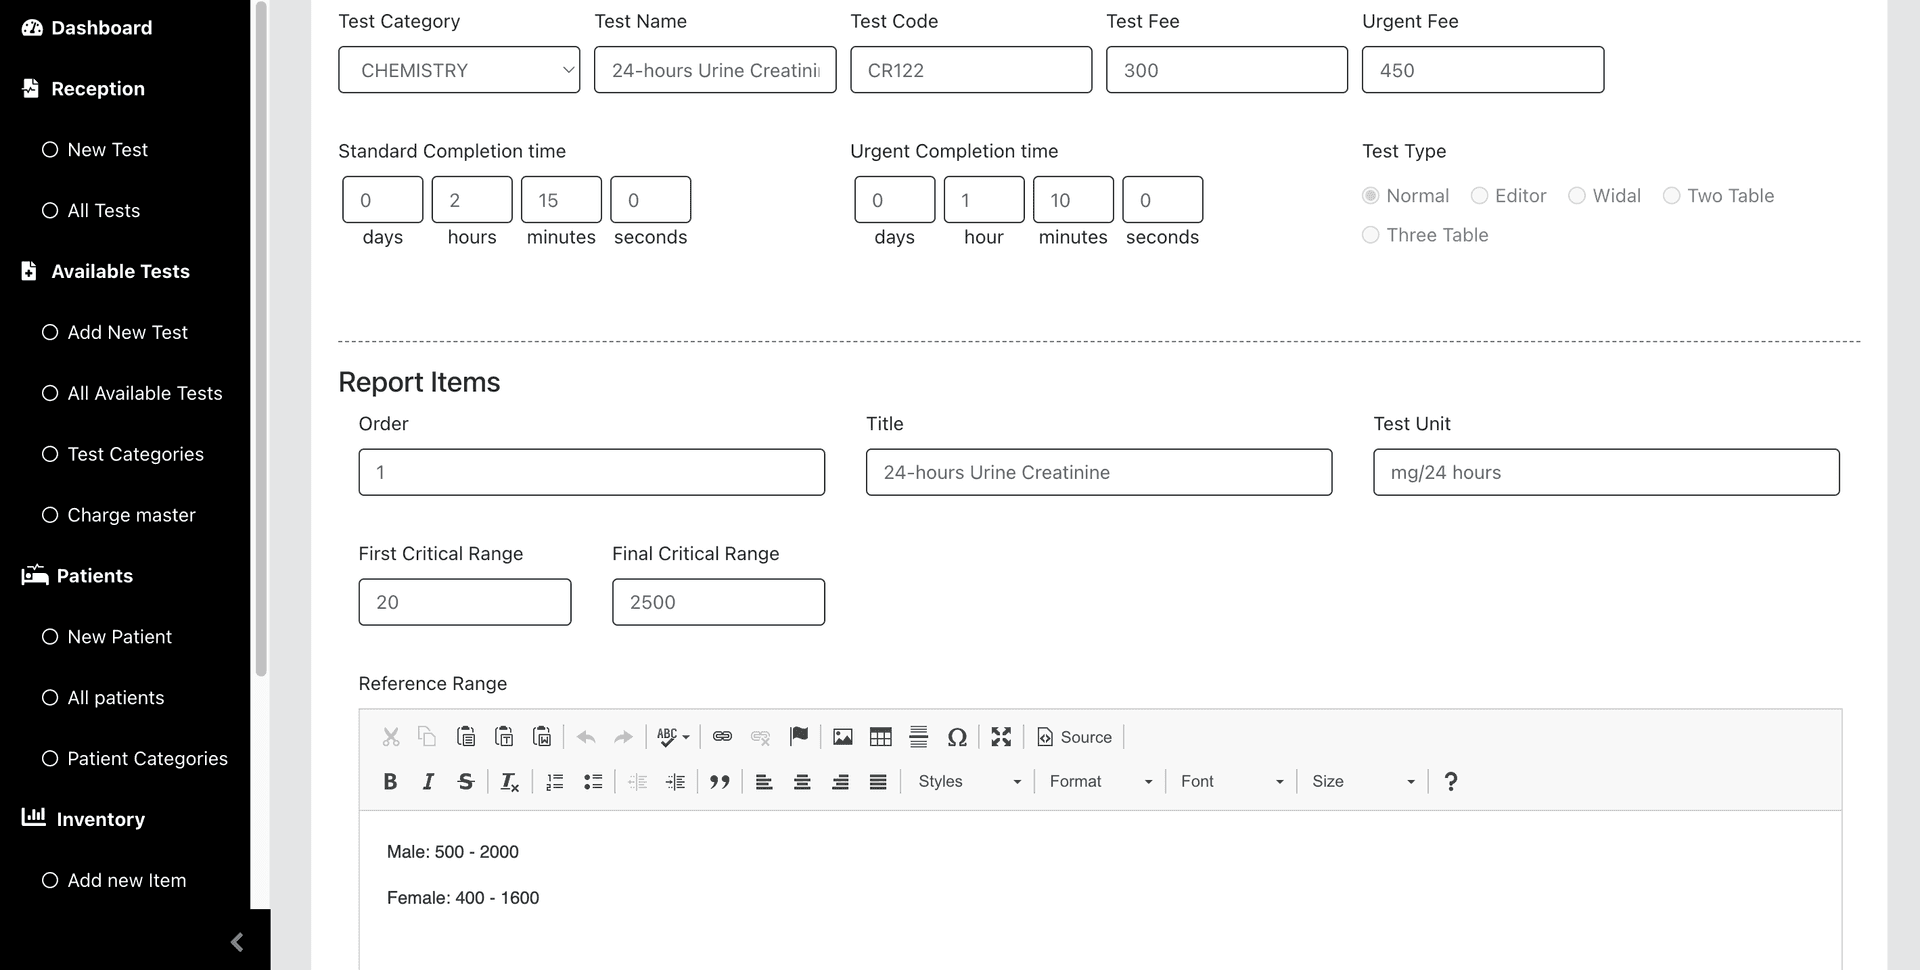1920x970 pixels.
Task: Open the Styles dropdown
Action: [969, 782]
